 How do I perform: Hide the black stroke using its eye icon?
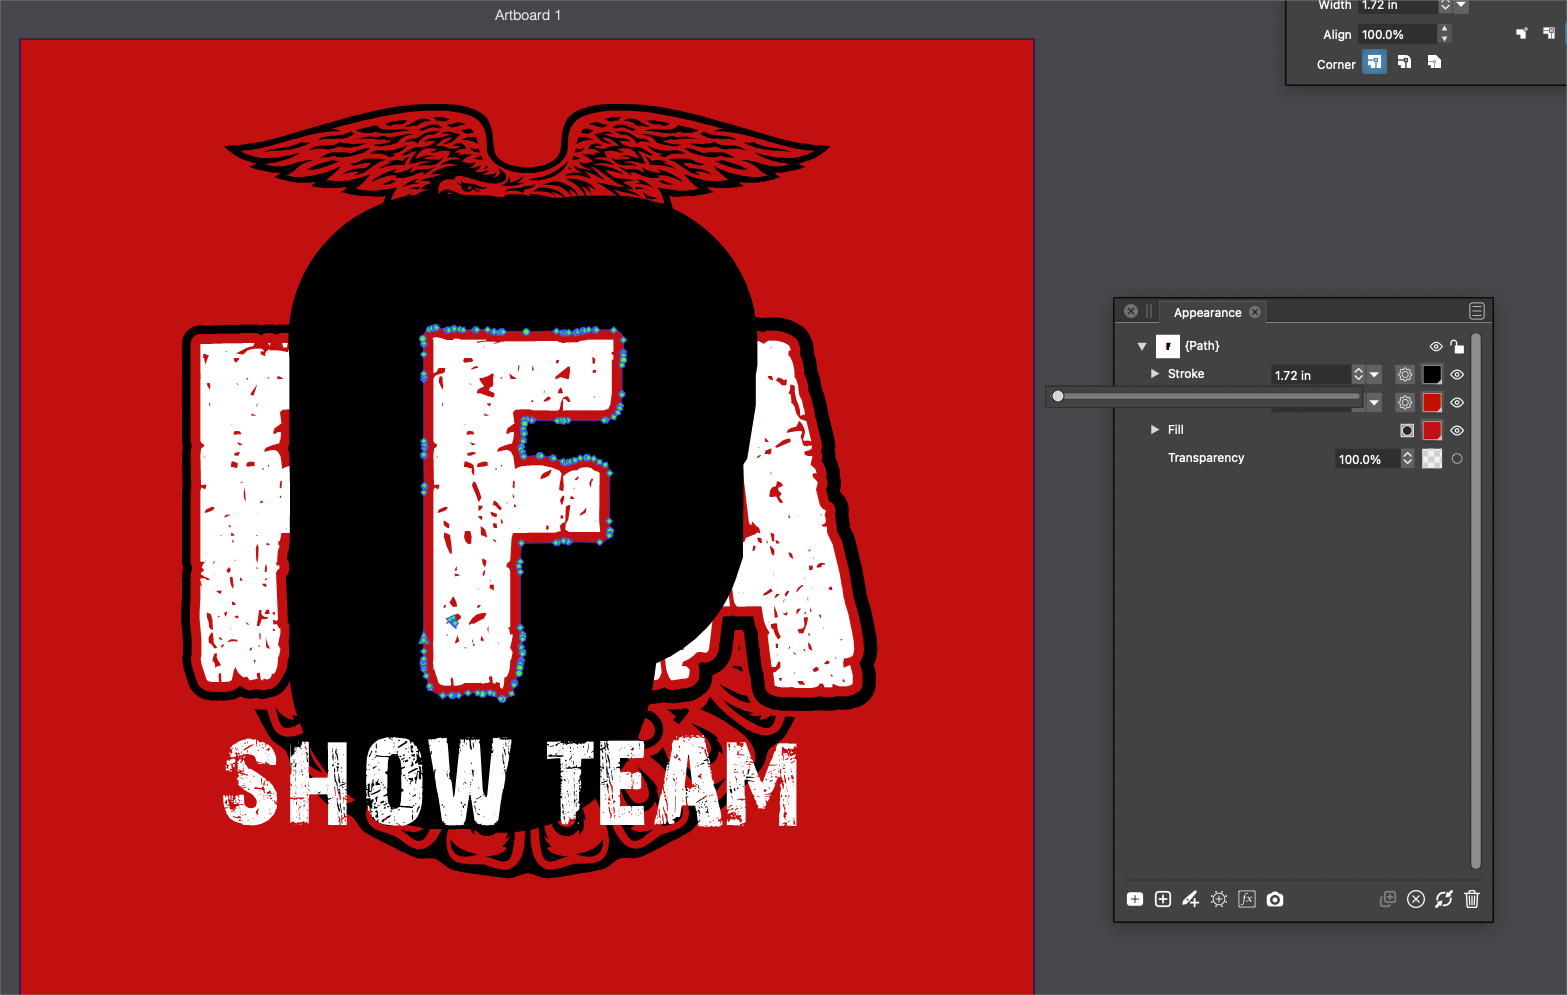(x=1457, y=375)
